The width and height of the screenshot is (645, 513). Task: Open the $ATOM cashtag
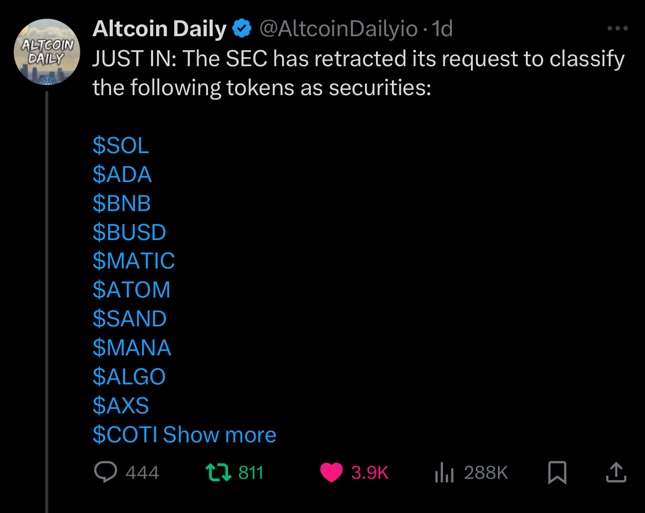[131, 290]
